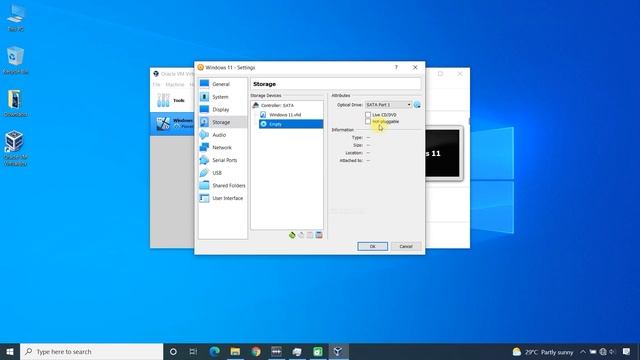The image size is (640, 360).
Task: Open the Display settings category
Action: click(x=222, y=109)
